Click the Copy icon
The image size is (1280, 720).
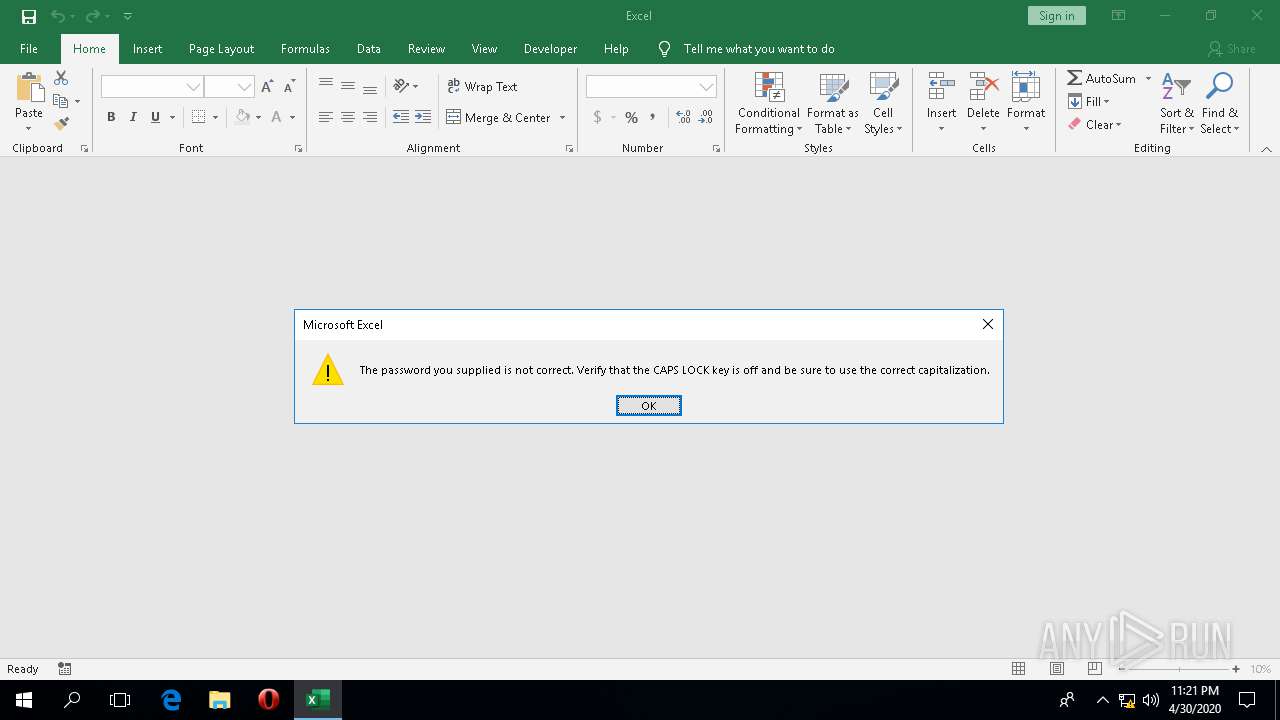61,101
